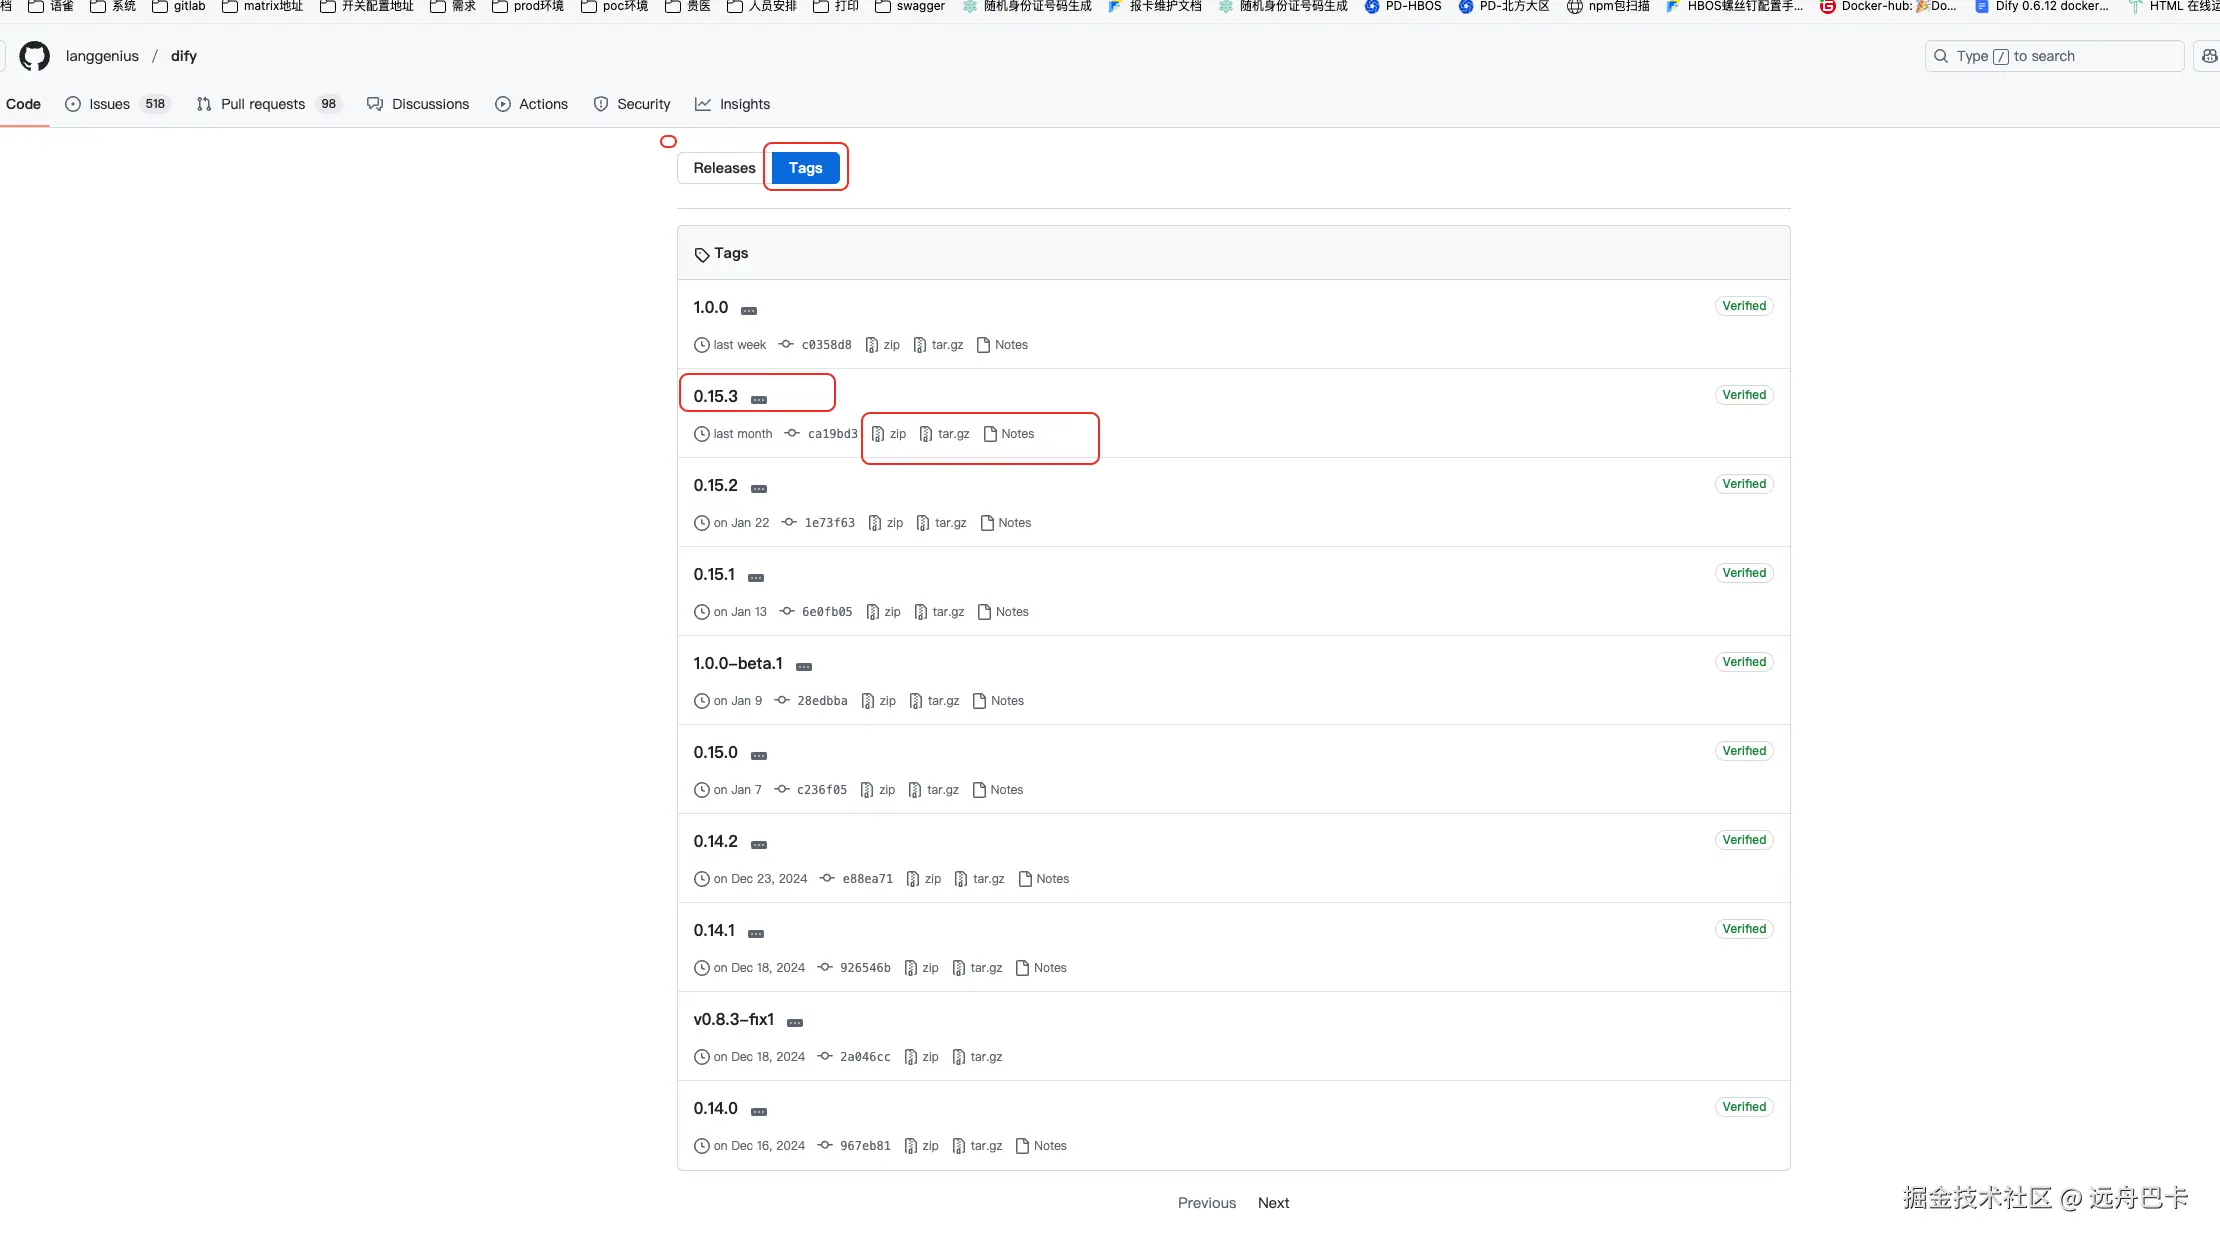Image resolution: width=2220 pixels, height=1243 pixels.
Task: Open the Copilot icon beside search
Action: point(2208,56)
